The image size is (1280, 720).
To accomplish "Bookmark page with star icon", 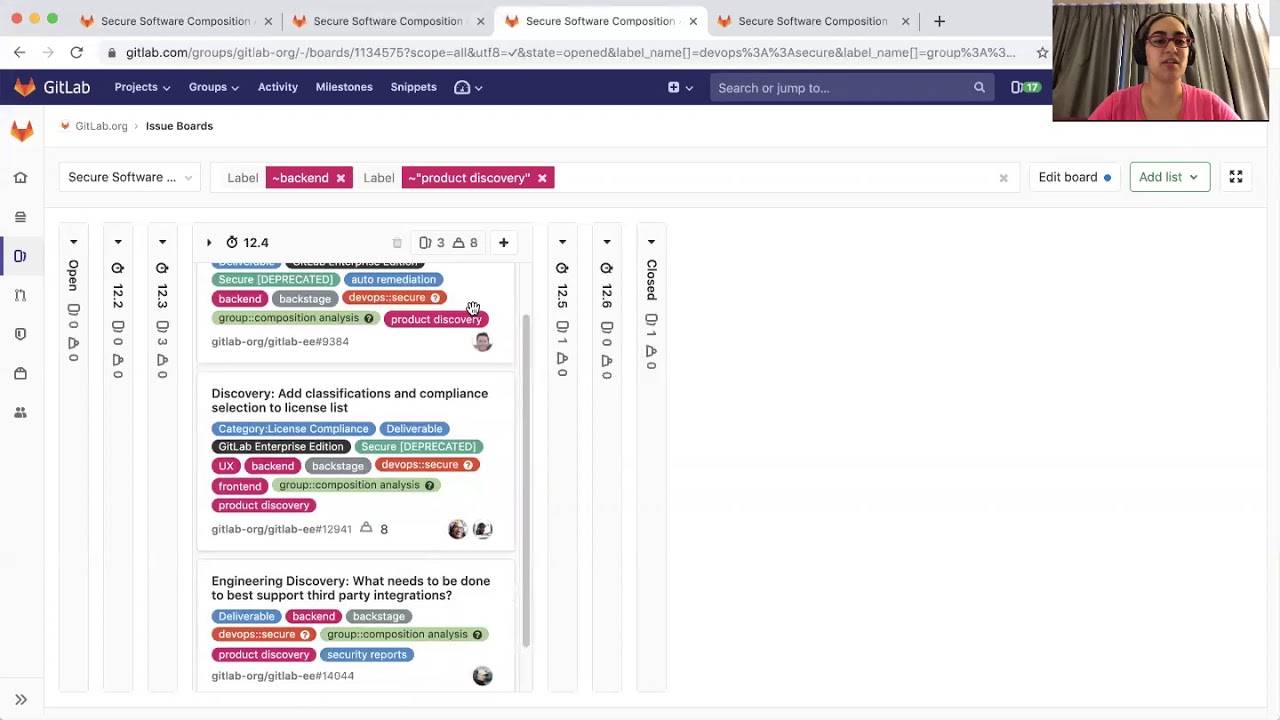I will click(1042, 52).
